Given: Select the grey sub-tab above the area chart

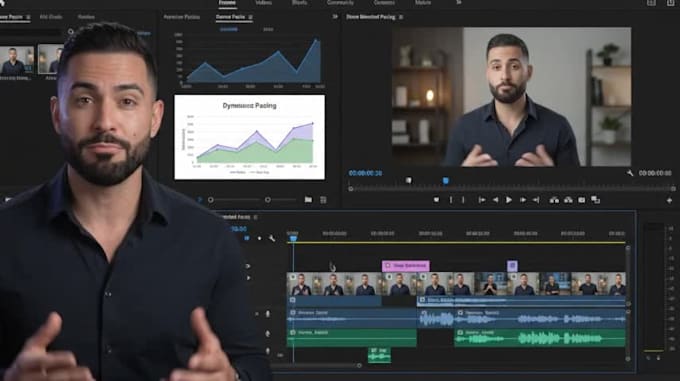Looking at the screenshot, I should 268,29.
